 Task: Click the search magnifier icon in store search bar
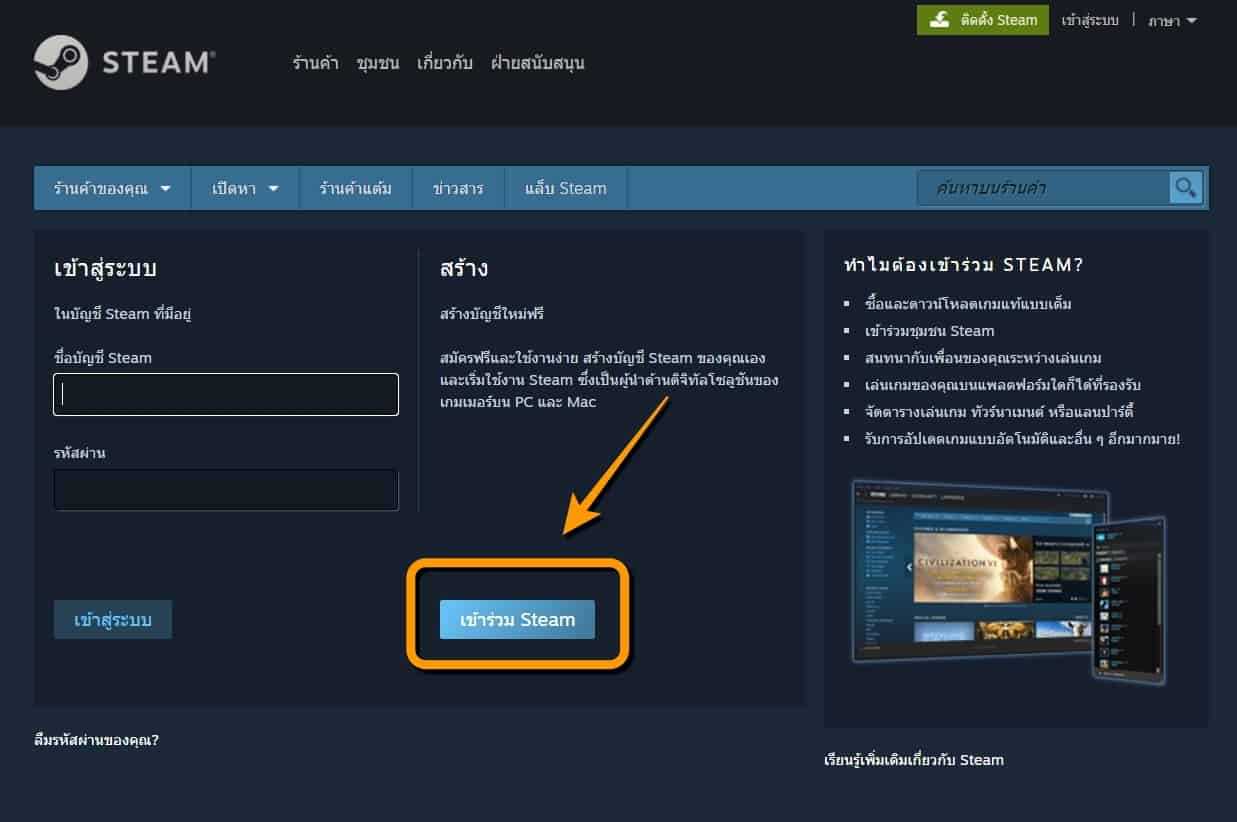point(1184,187)
